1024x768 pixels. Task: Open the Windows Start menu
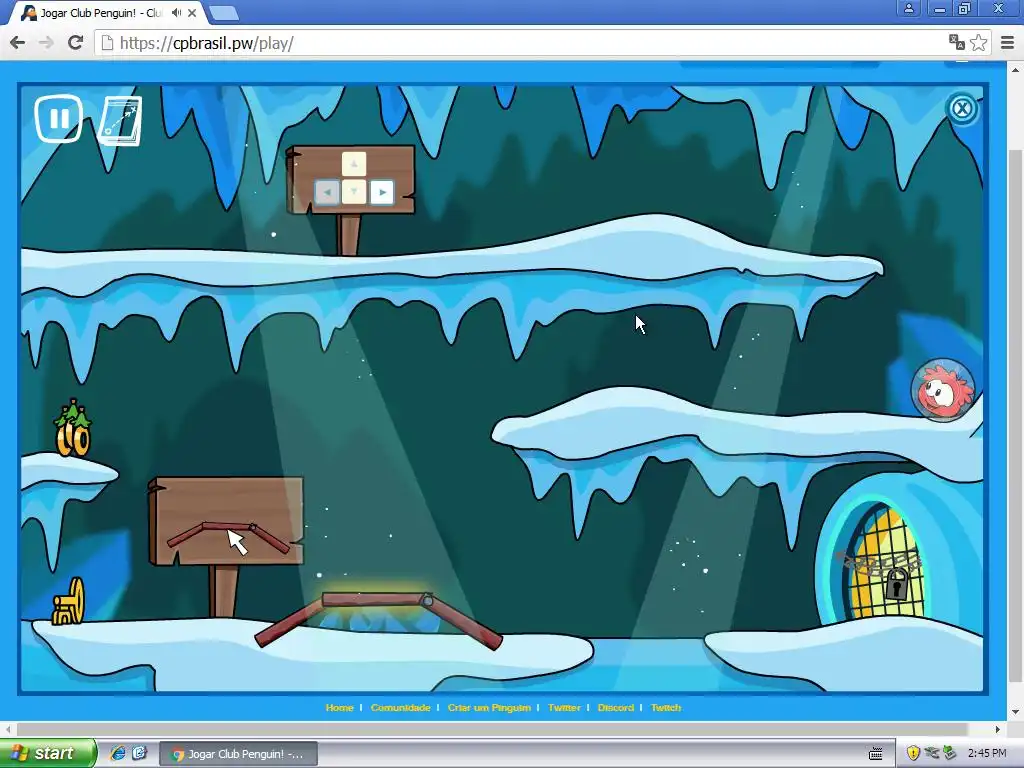[x=47, y=753]
